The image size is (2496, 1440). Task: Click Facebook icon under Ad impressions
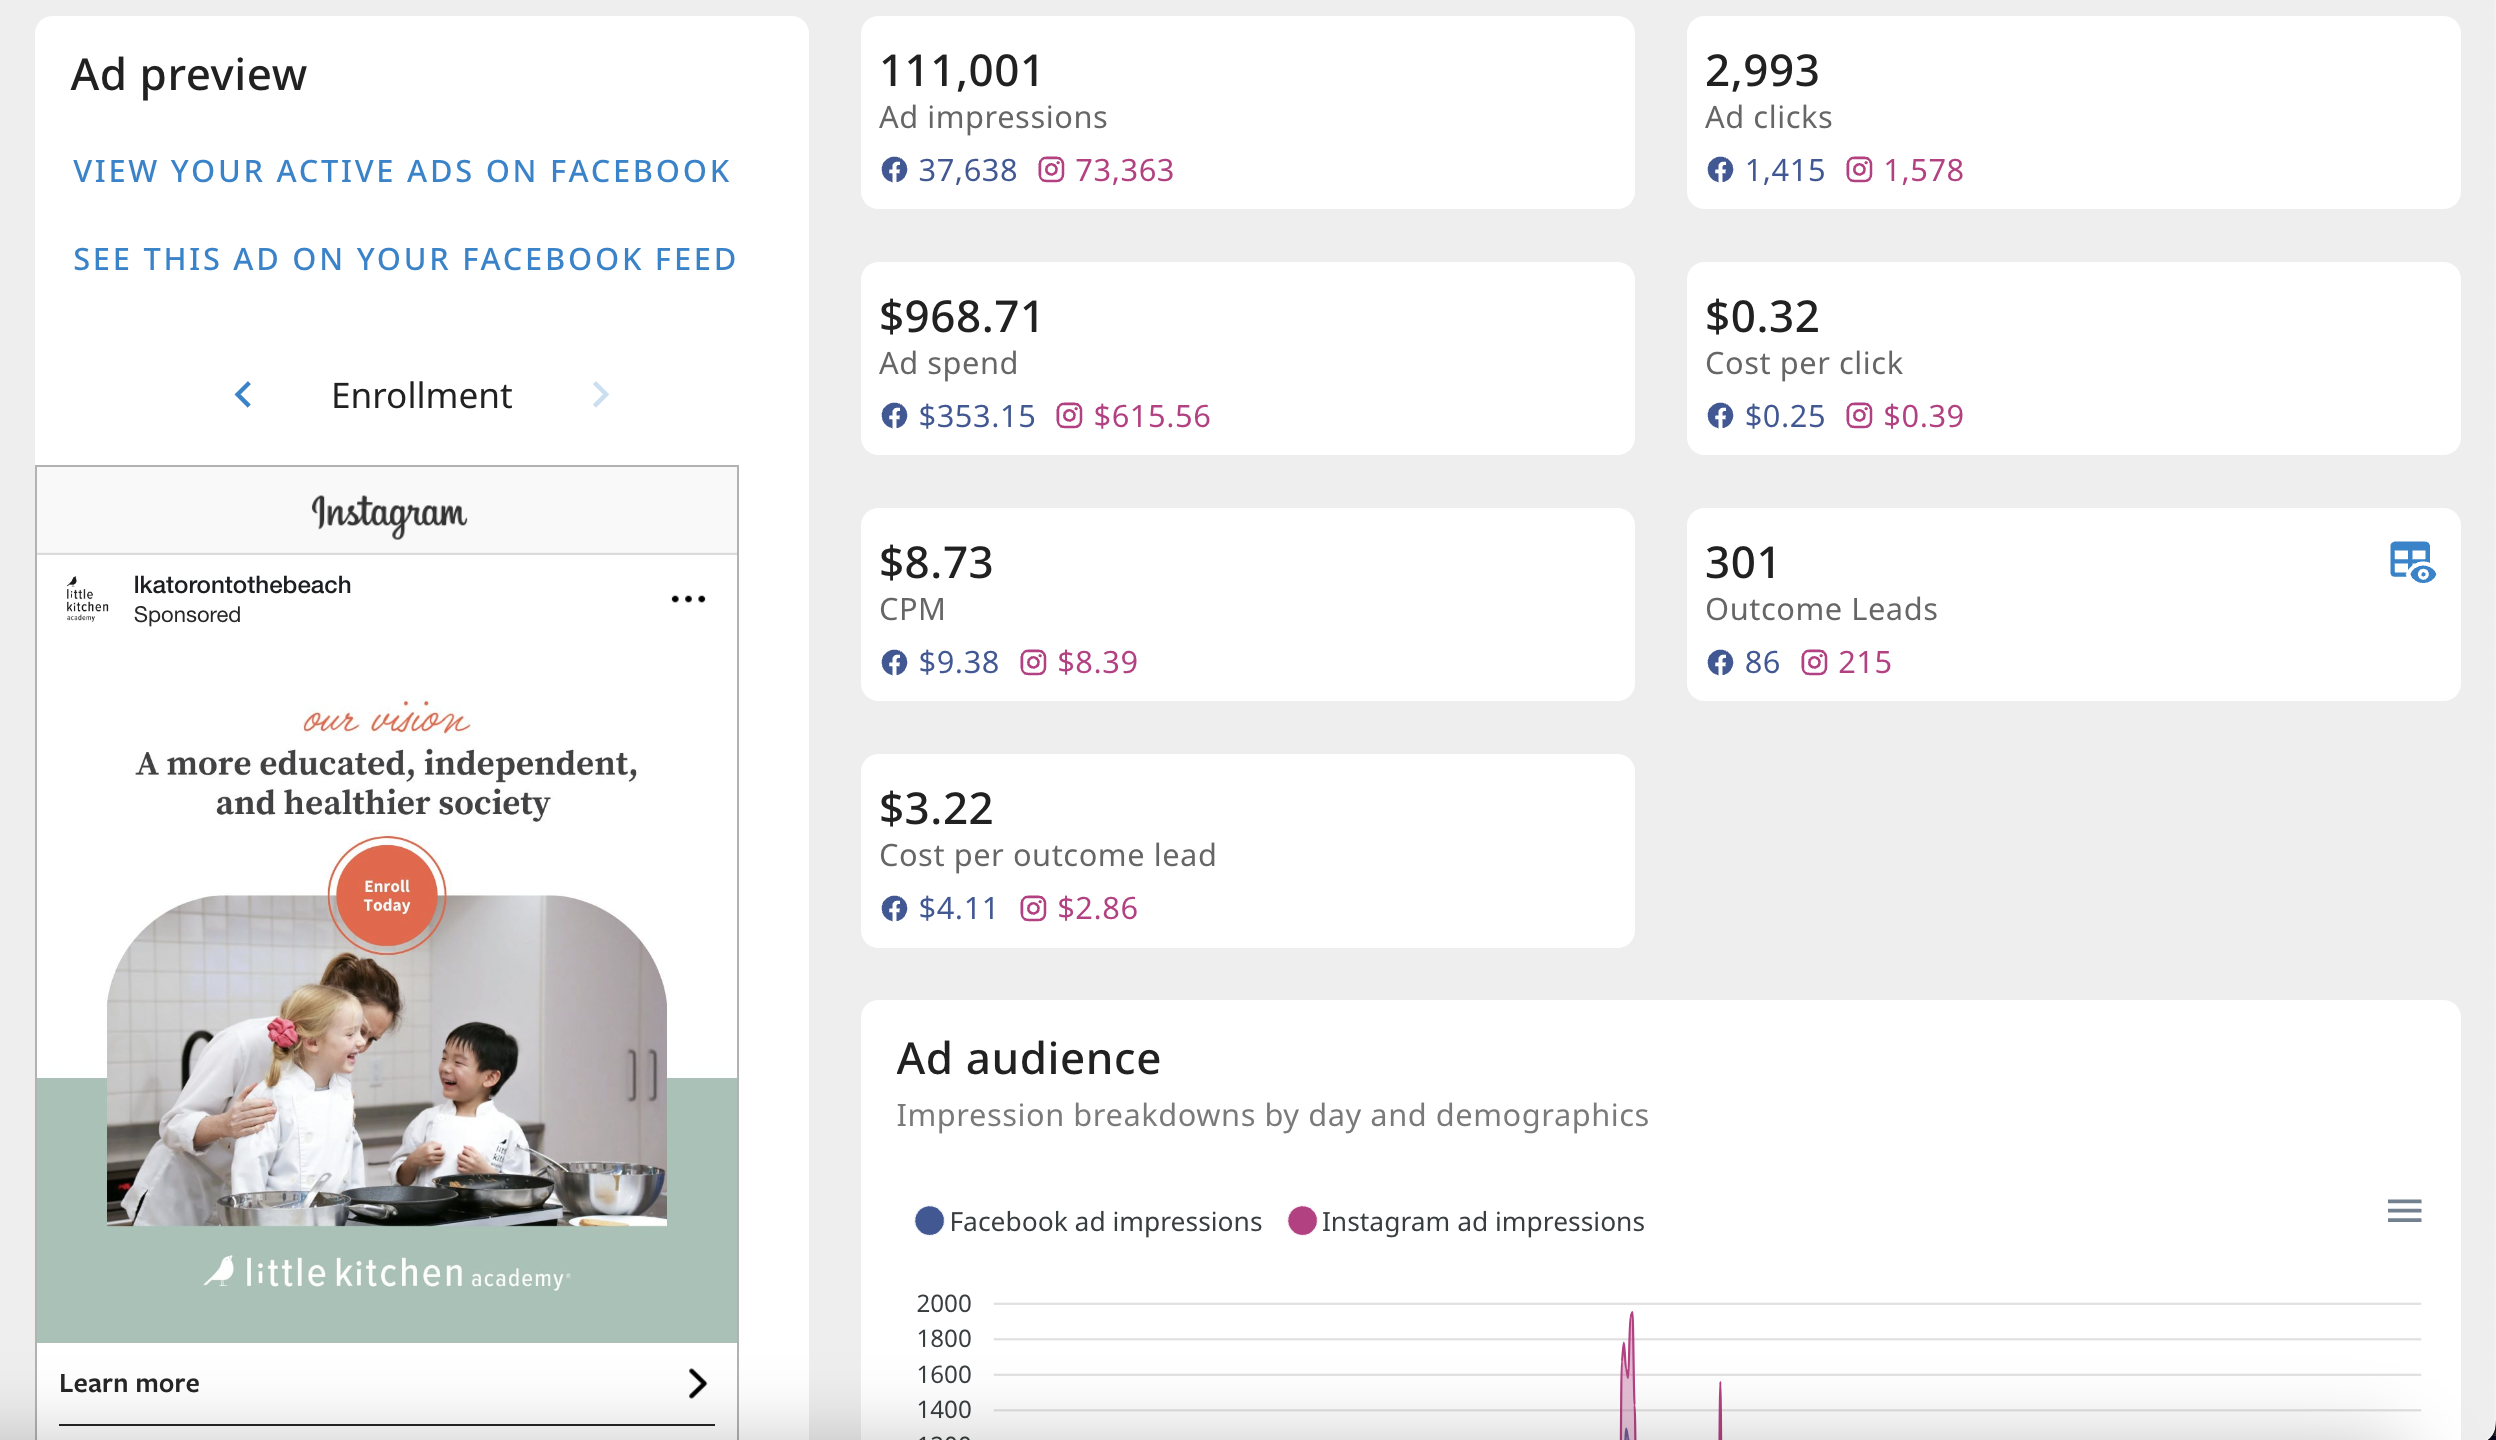point(894,170)
